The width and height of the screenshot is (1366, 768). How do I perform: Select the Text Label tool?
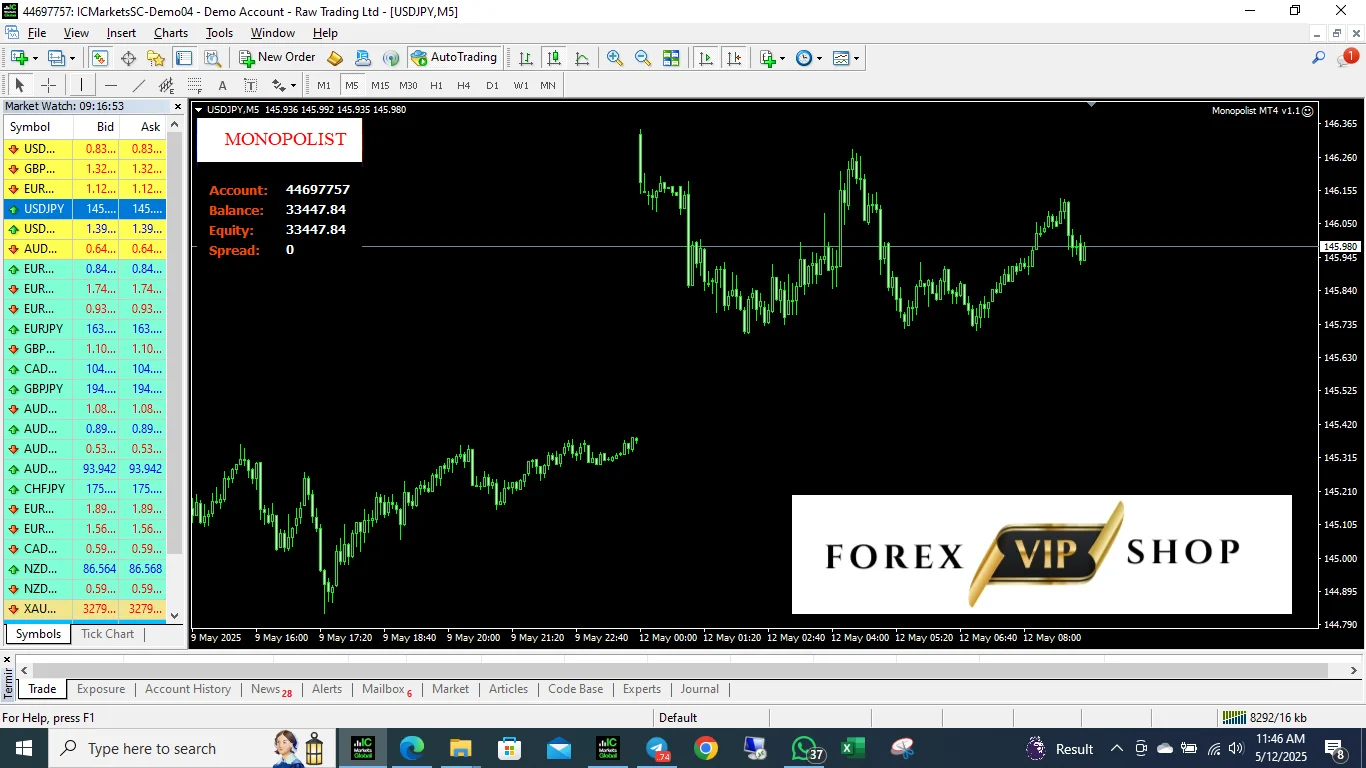[250, 85]
